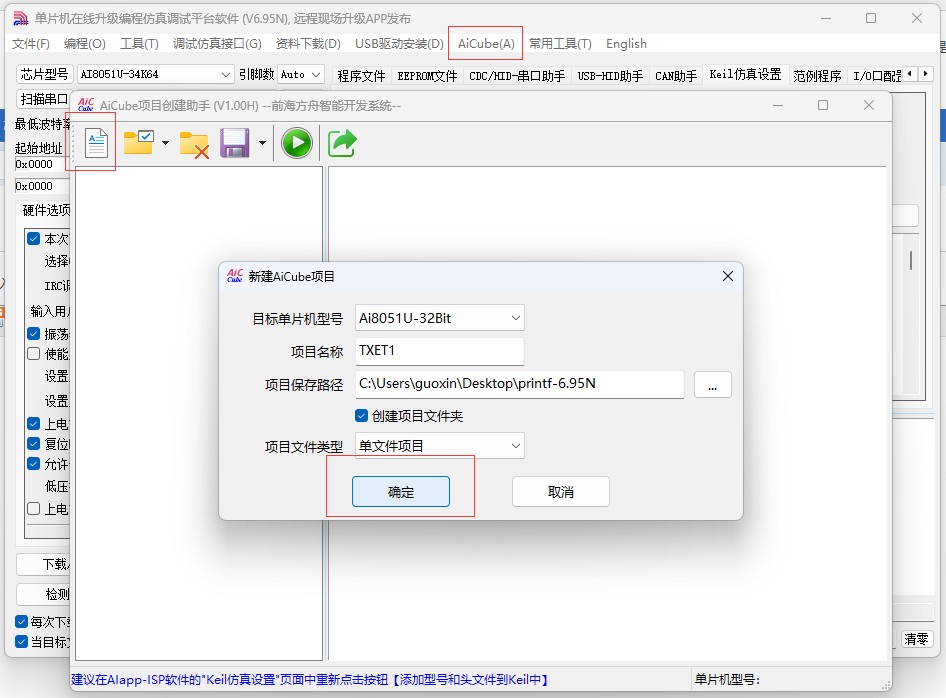Expand the open folder dropdown arrow
Viewport: 946px width, 698px height.
click(x=165, y=143)
